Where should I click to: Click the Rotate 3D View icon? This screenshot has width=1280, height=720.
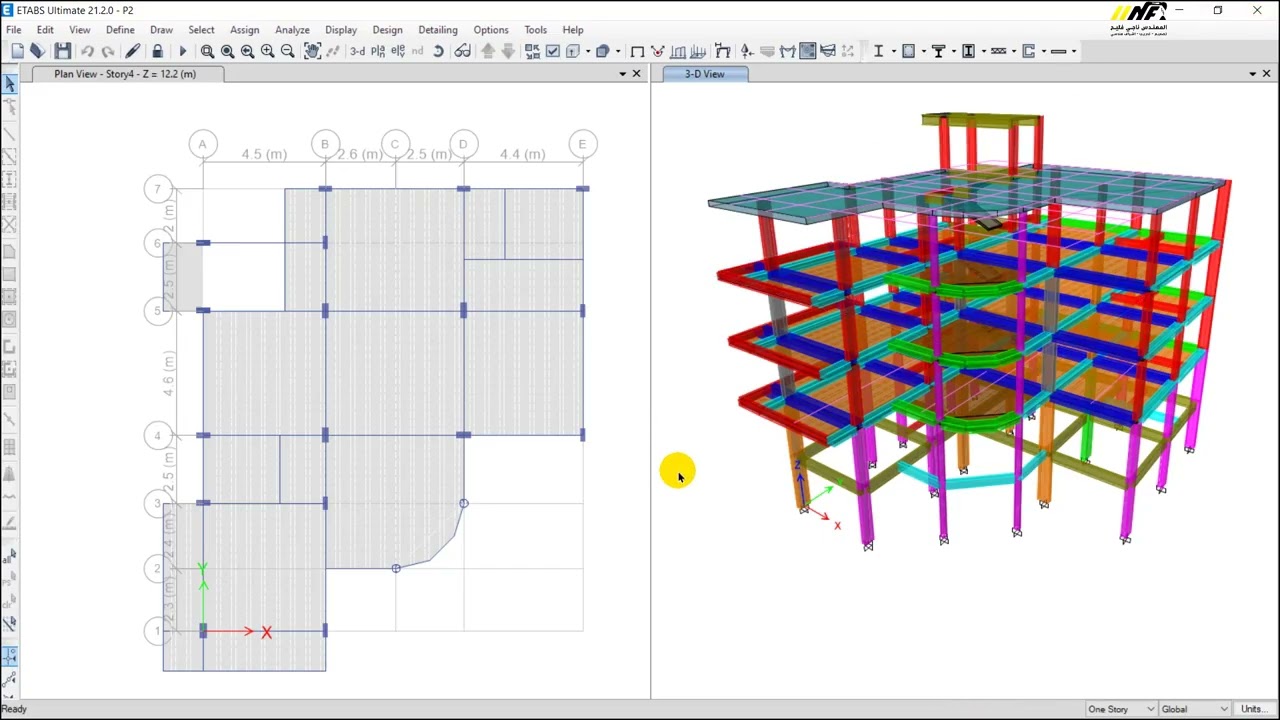coord(438,51)
